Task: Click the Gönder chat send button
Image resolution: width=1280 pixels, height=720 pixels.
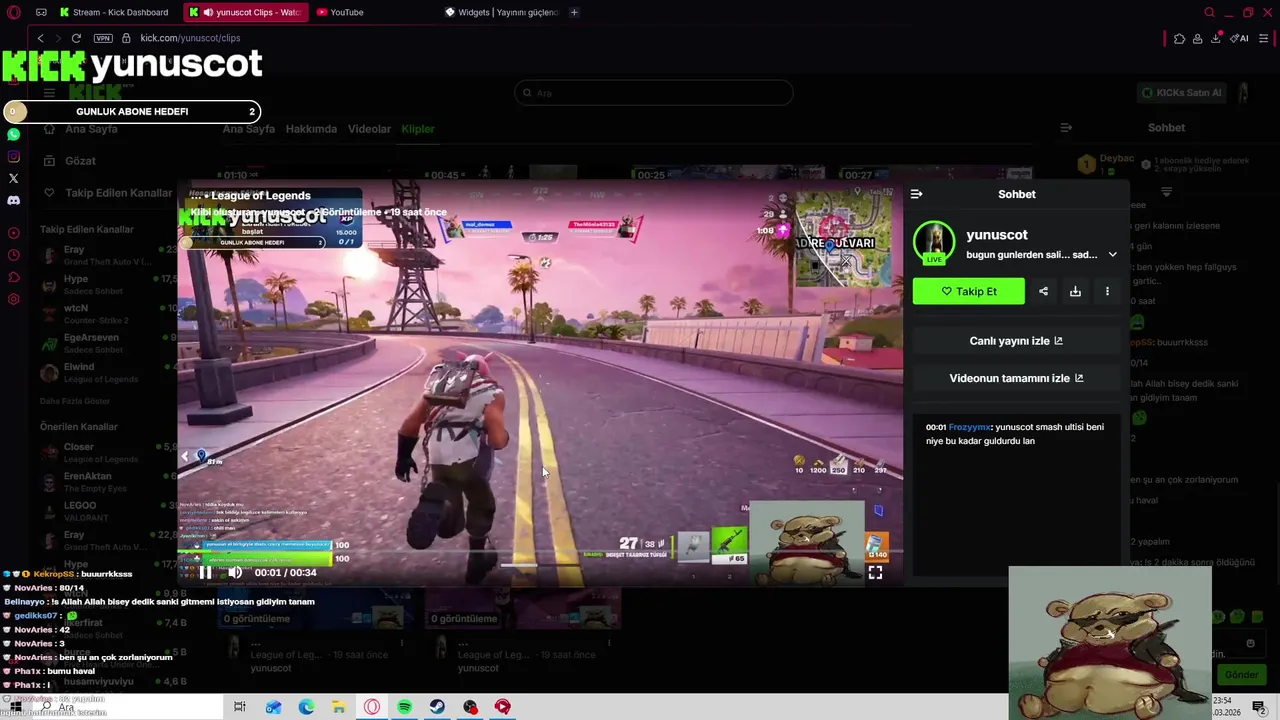Action: tap(1240, 675)
